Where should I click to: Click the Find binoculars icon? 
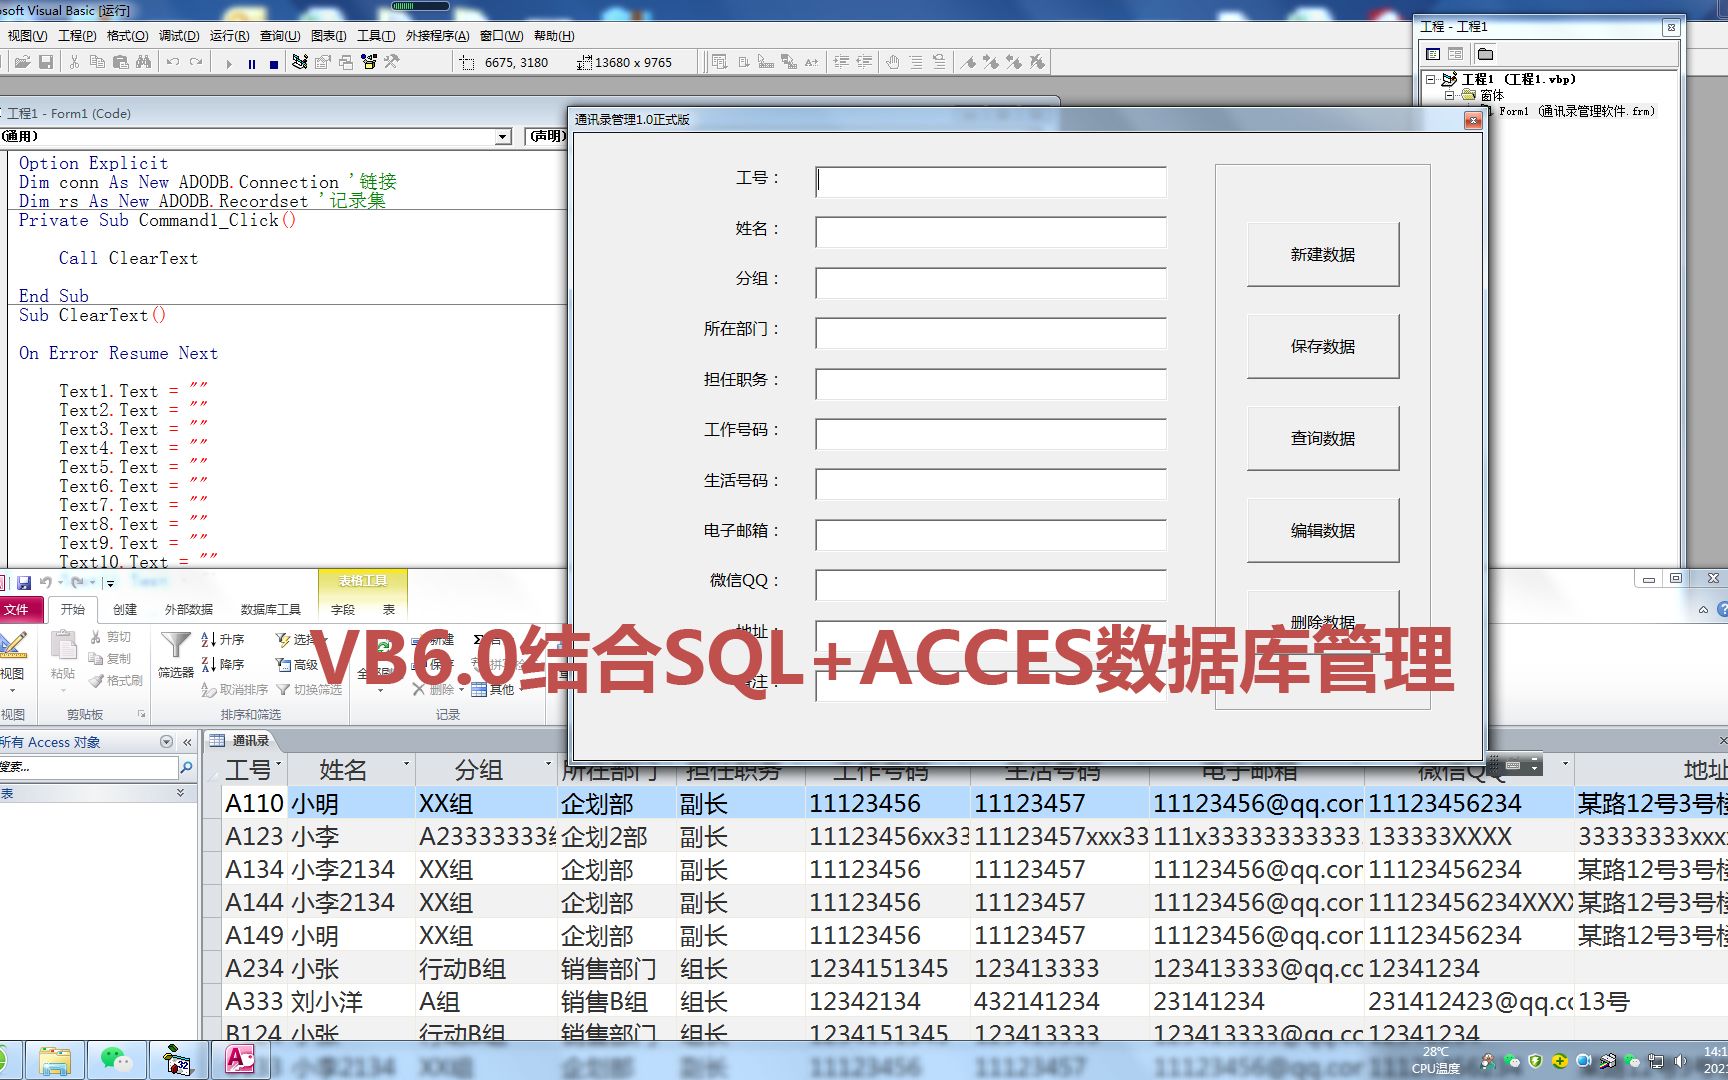click(144, 62)
